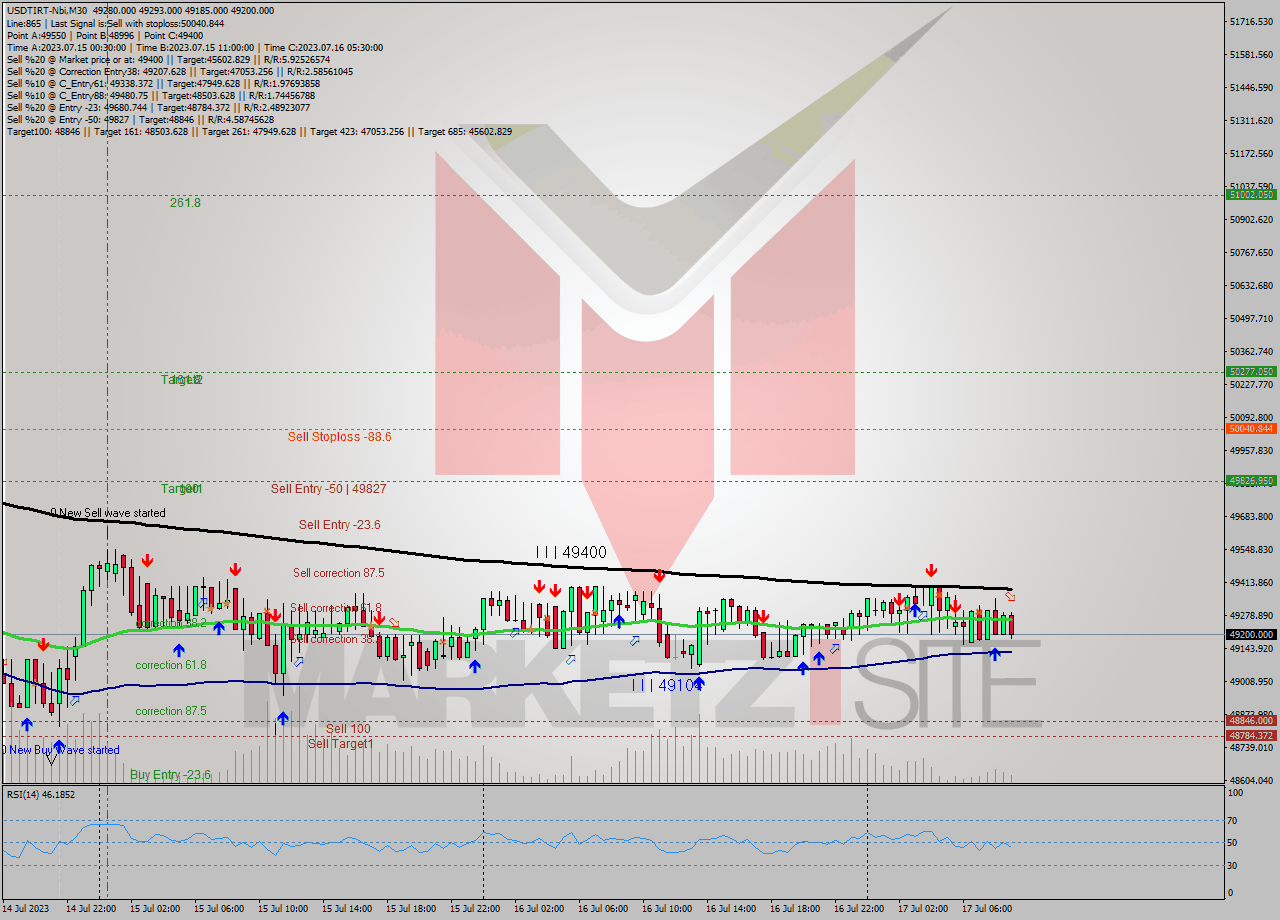
Task: Click the 'Target100: 48846' targets line
Action: point(259,131)
